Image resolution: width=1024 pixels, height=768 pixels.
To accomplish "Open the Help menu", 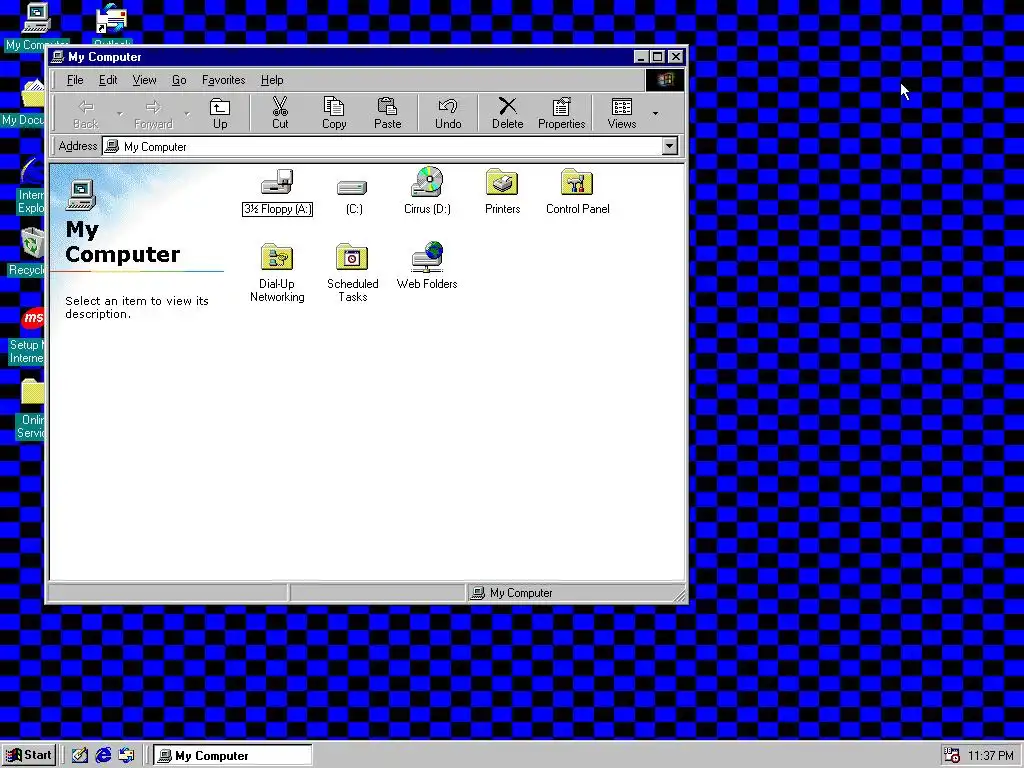I will pos(272,80).
